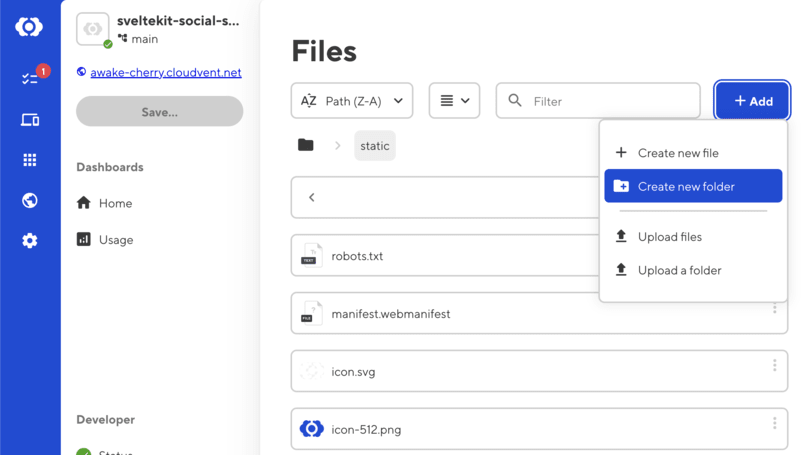The height and width of the screenshot is (455, 808).
Task: Click the Add button
Action: 752,101
